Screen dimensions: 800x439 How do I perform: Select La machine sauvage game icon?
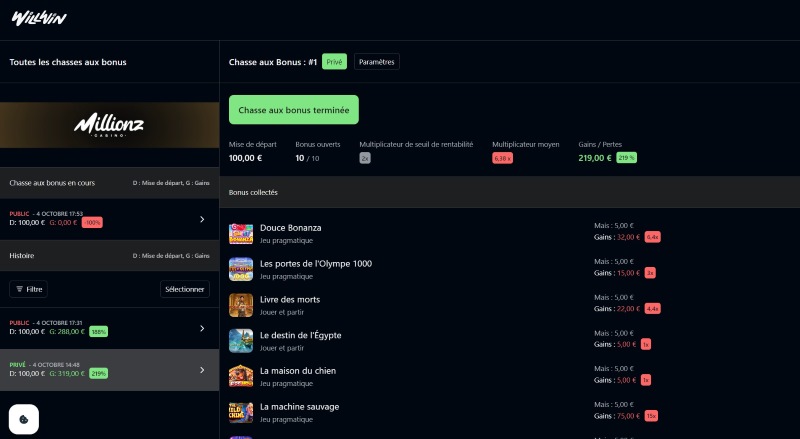pos(240,412)
